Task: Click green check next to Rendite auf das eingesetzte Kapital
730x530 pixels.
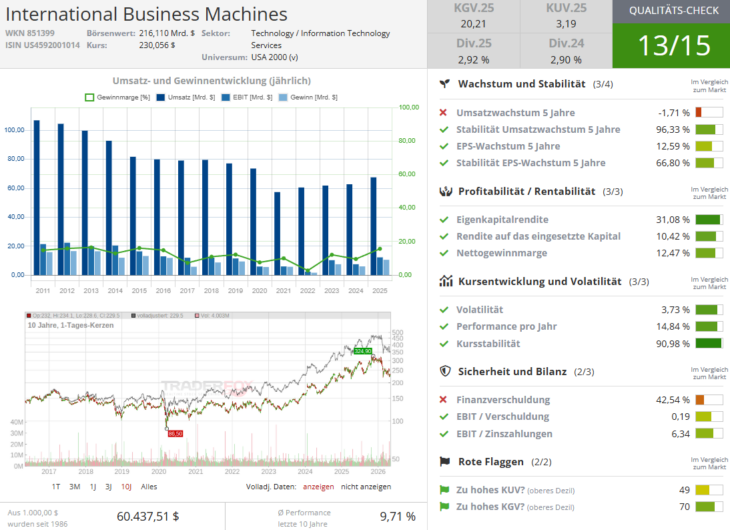Action: (444, 237)
